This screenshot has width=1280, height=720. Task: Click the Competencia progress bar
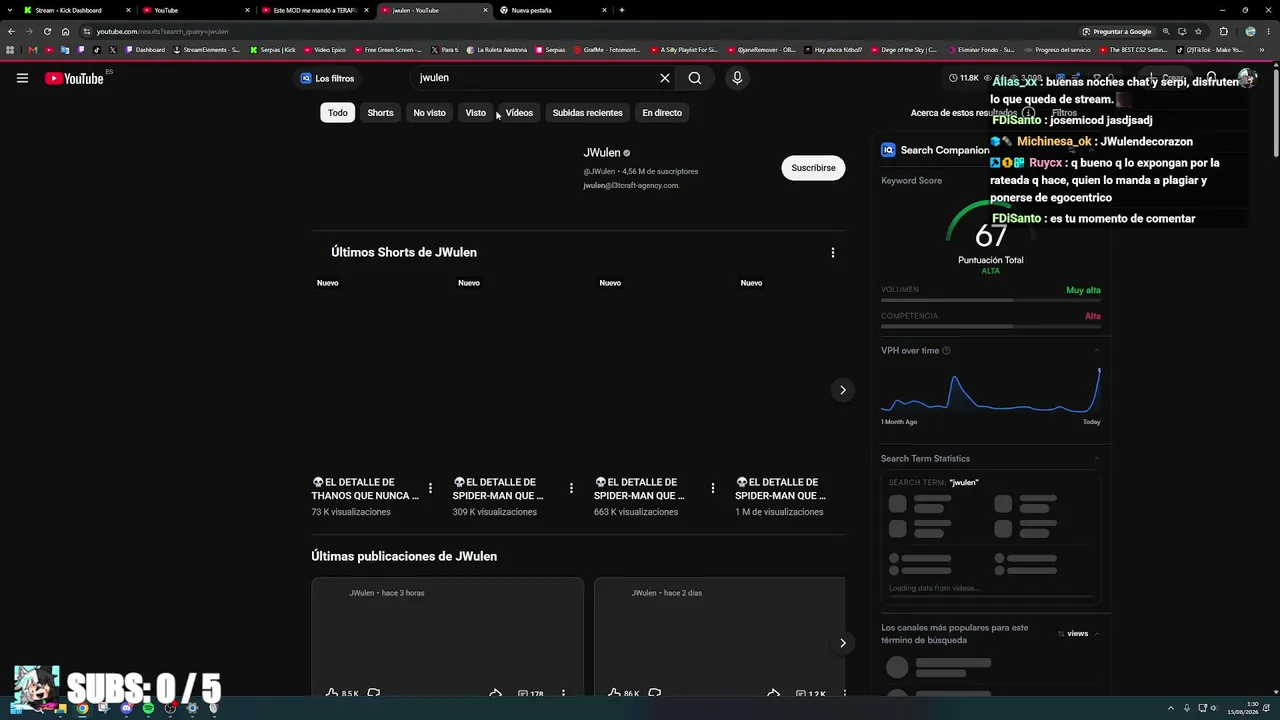pos(991,326)
